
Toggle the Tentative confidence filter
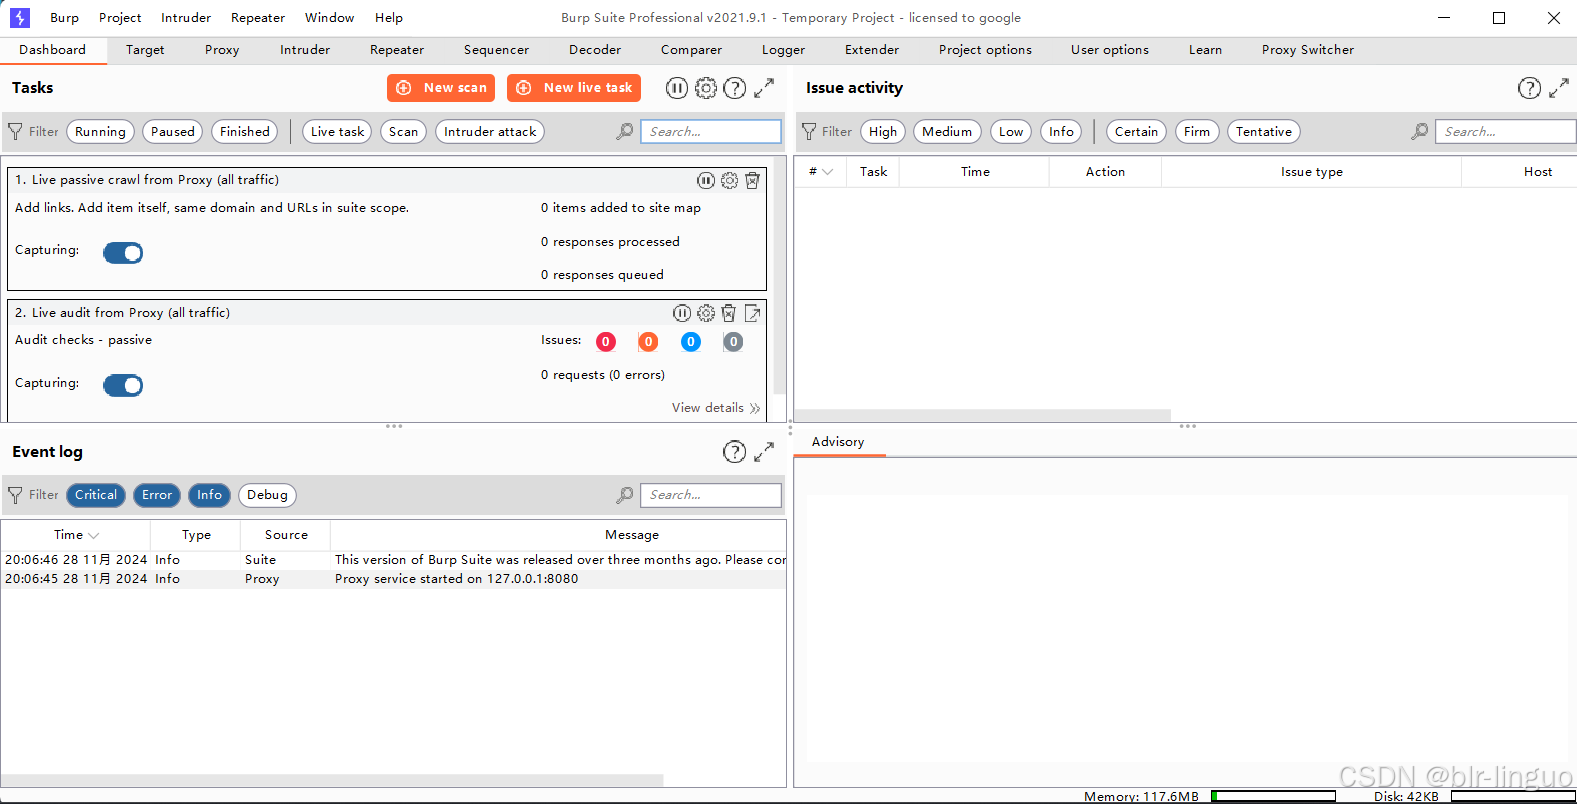pos(1264,132)
